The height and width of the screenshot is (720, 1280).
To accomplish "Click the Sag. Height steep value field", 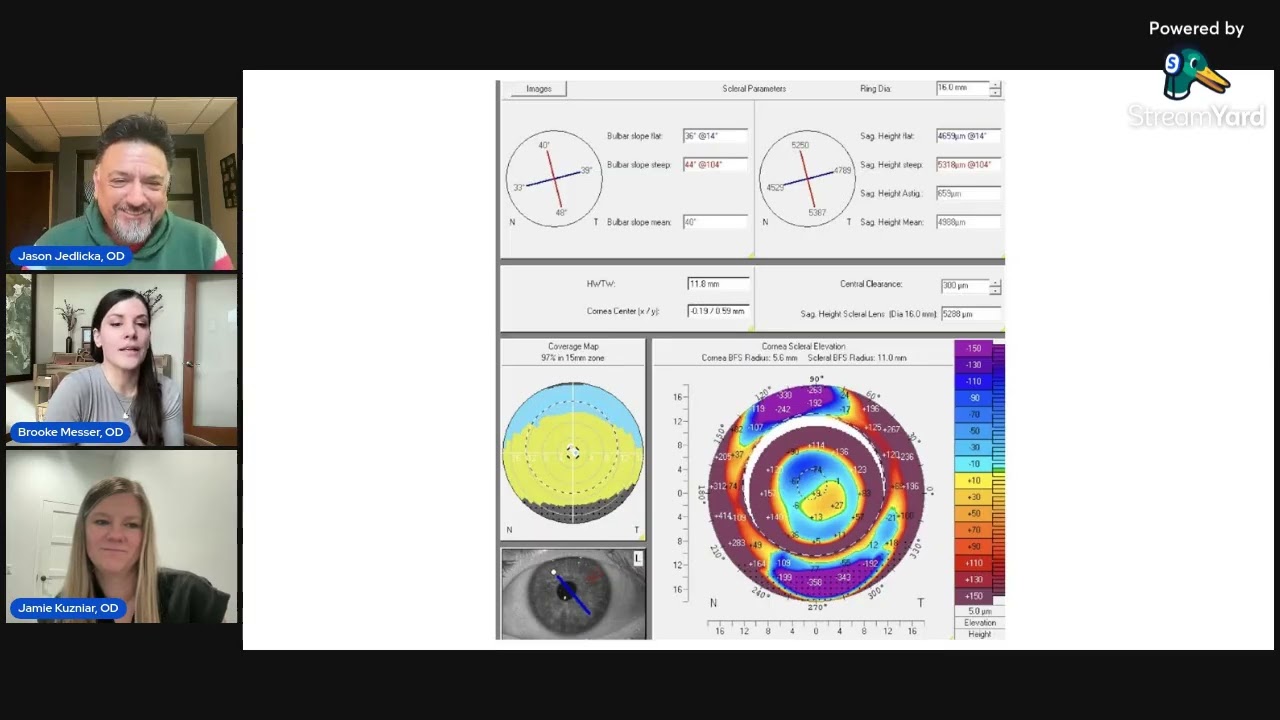I will [968, 165].
